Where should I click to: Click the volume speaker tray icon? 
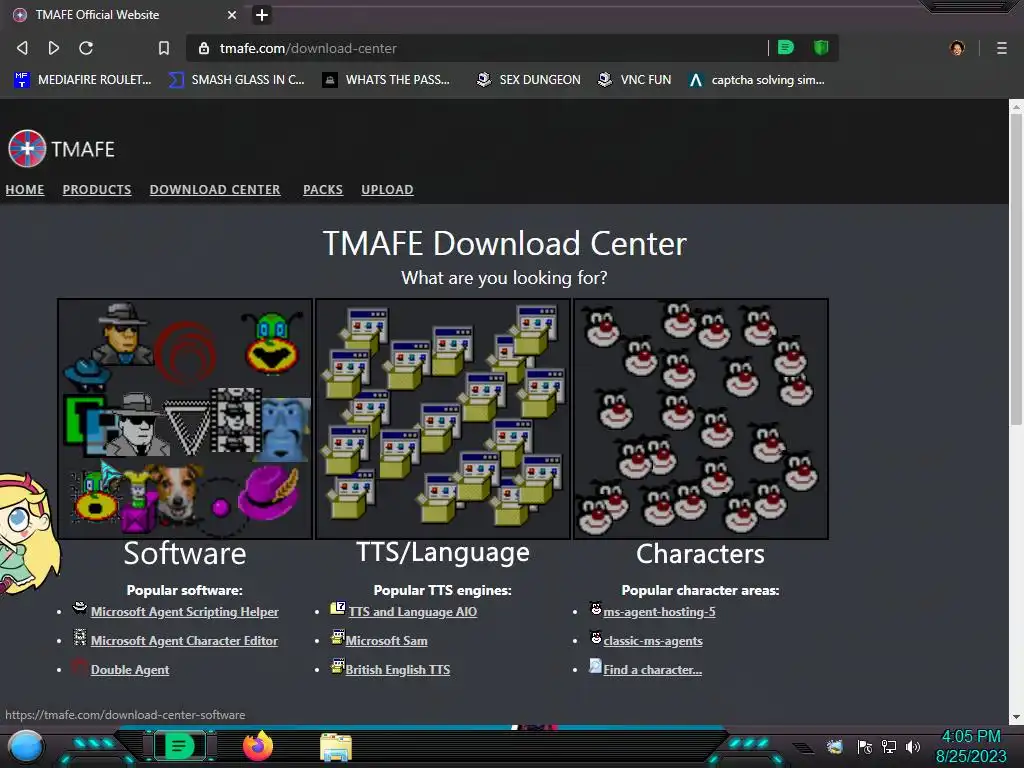[912, 746]
